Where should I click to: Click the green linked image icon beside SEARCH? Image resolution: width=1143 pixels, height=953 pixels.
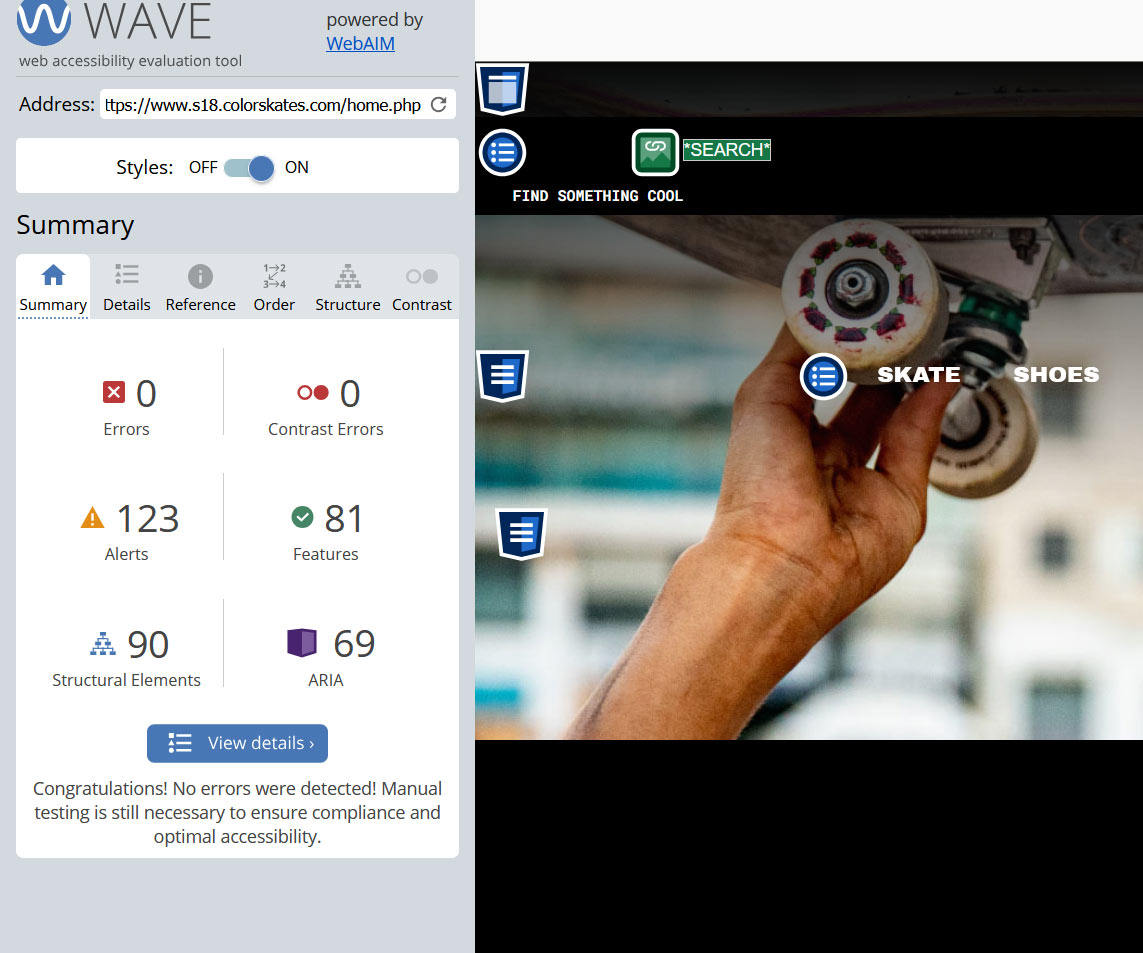[x=655, y=152]
